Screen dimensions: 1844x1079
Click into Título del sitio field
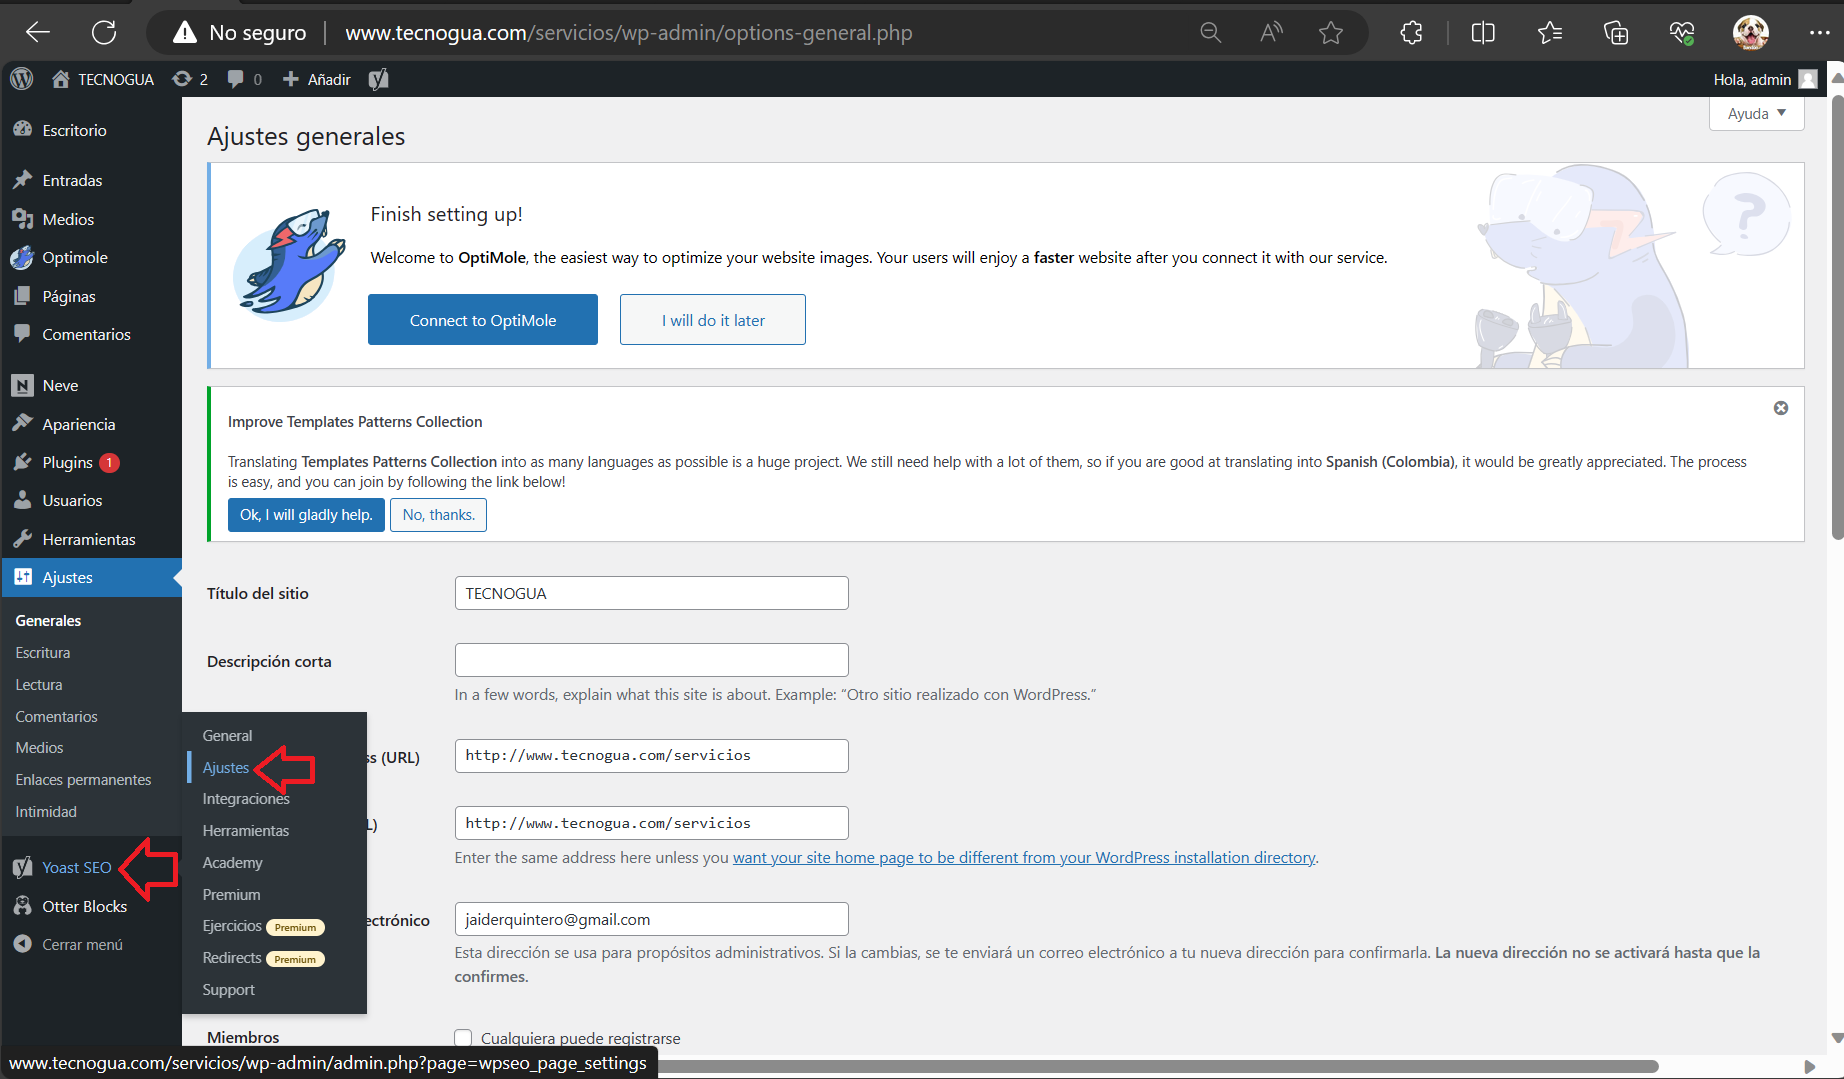[651, 593]
